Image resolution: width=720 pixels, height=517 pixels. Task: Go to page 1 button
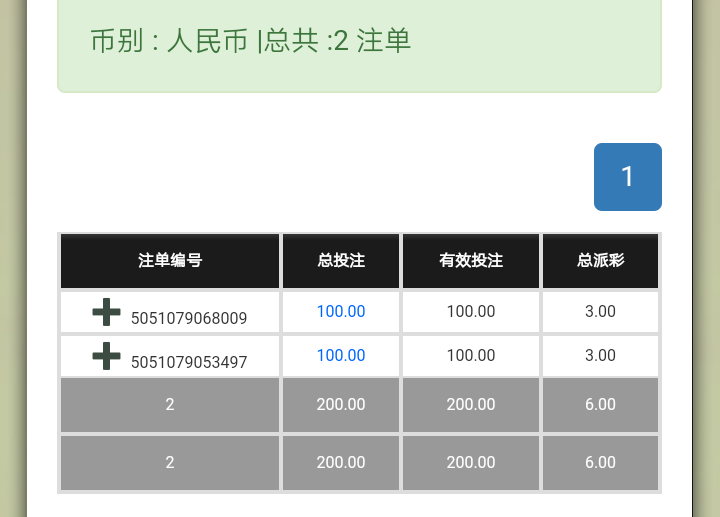(627, 177)
